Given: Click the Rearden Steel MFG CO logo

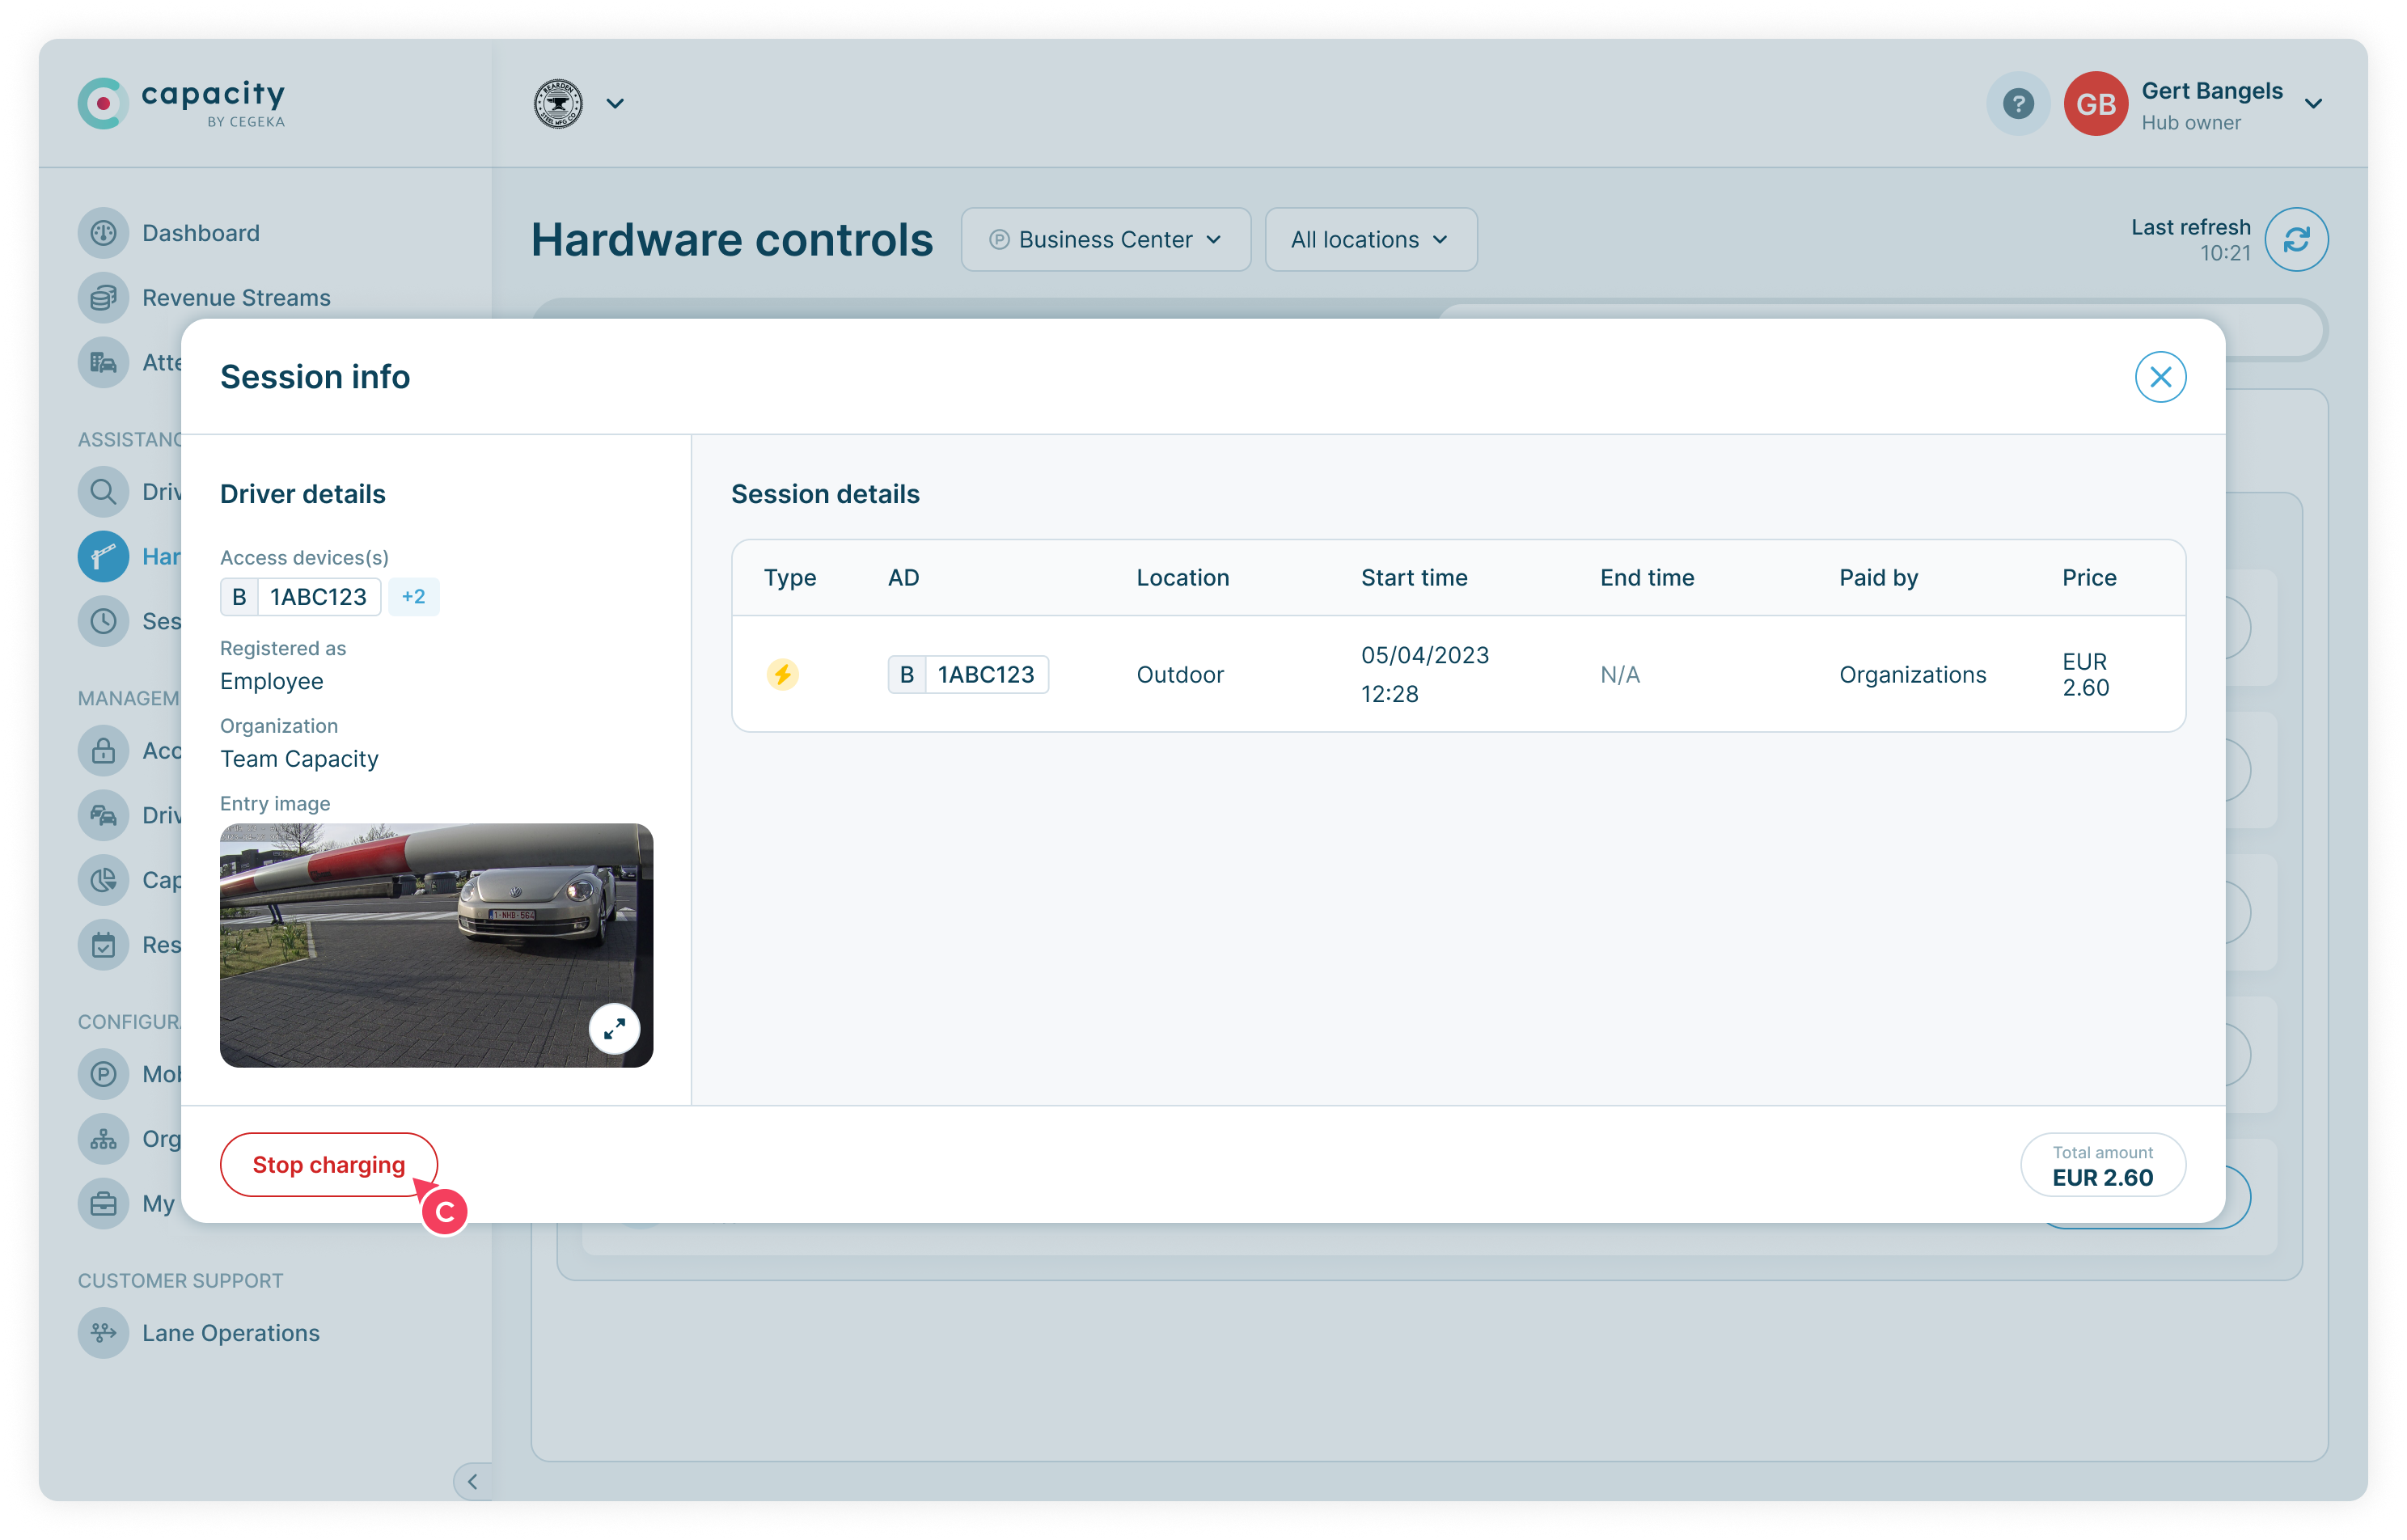Looking at the screenshot, I should coord(557,103).
